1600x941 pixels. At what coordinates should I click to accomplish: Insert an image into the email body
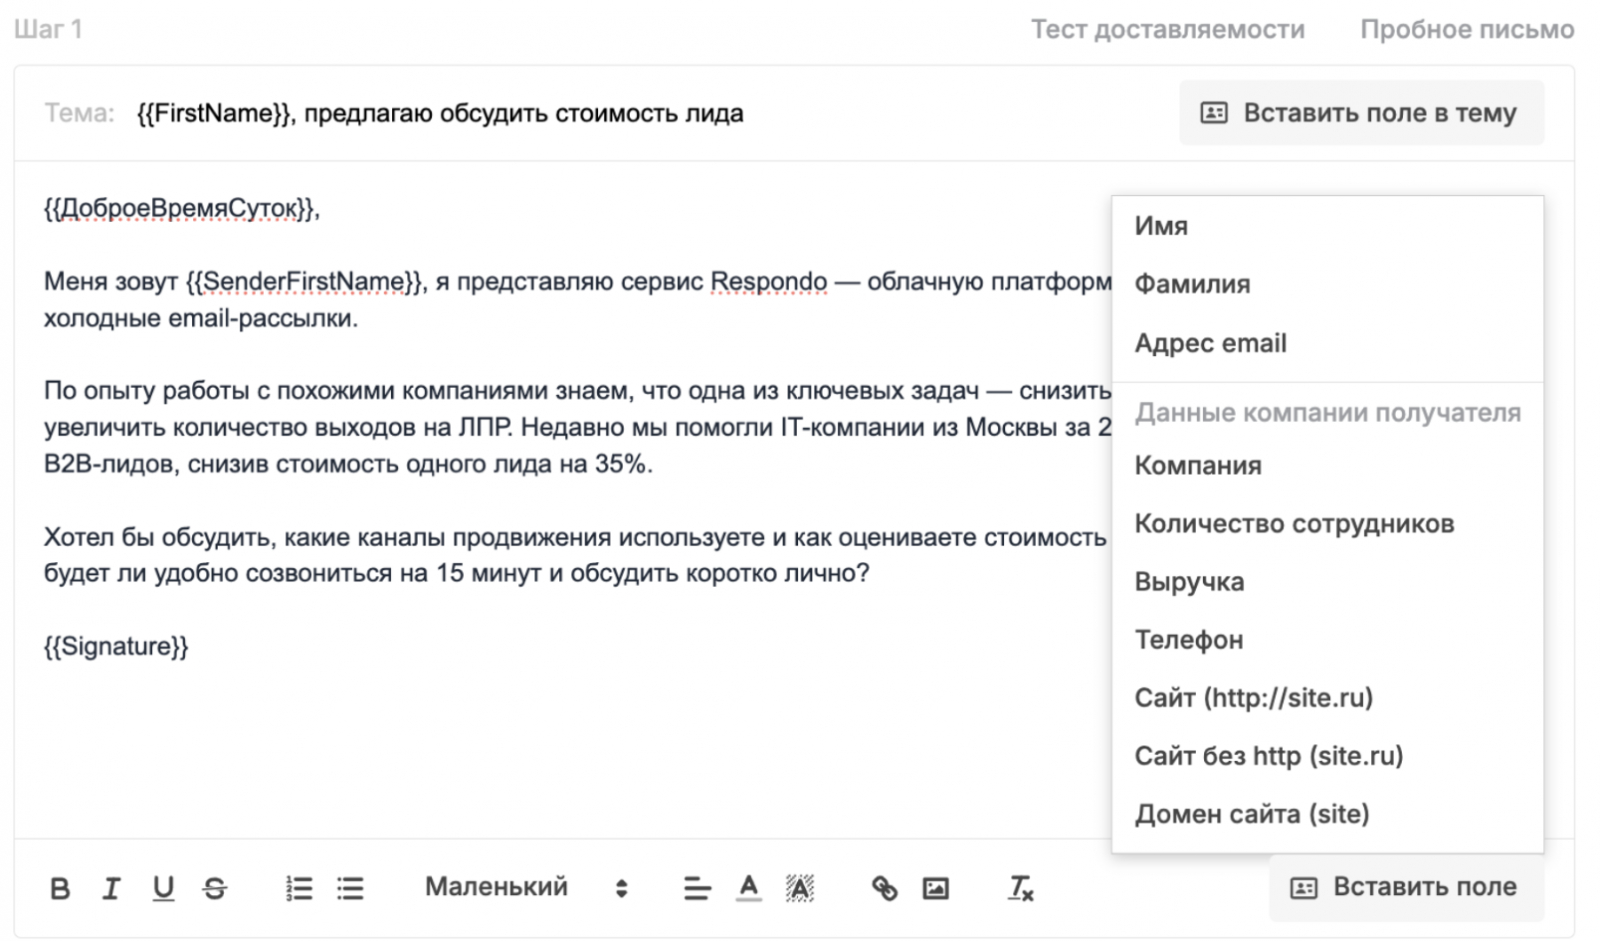933,887
